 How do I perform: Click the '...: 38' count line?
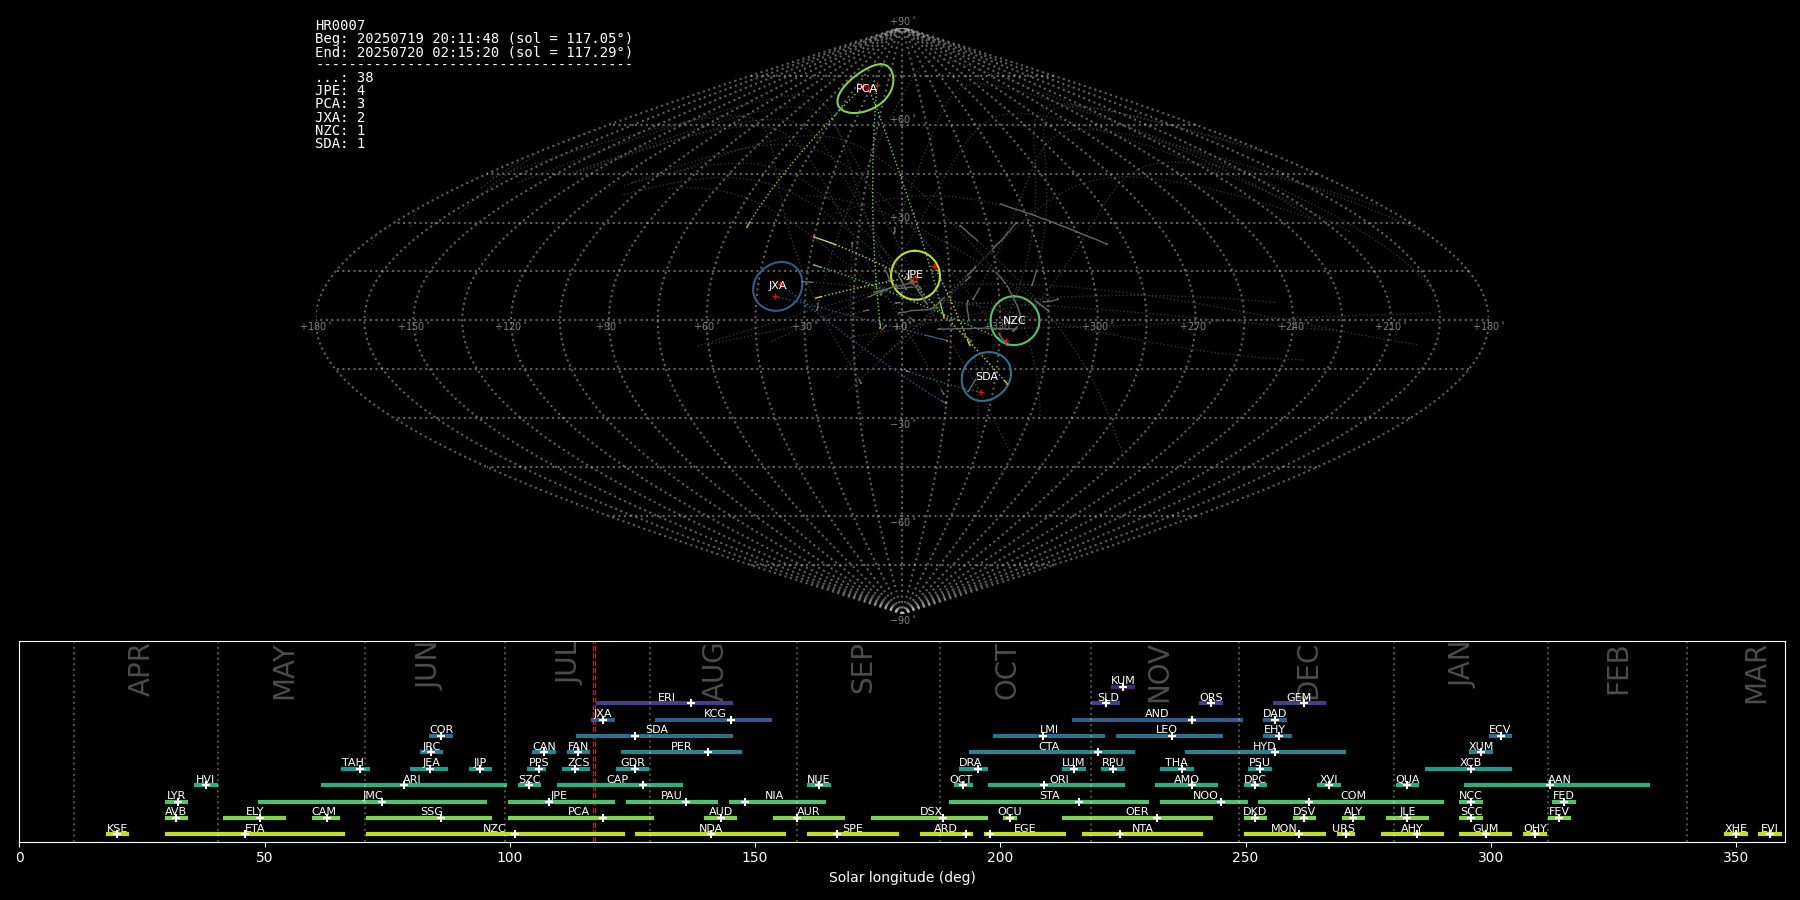[344, 78]
